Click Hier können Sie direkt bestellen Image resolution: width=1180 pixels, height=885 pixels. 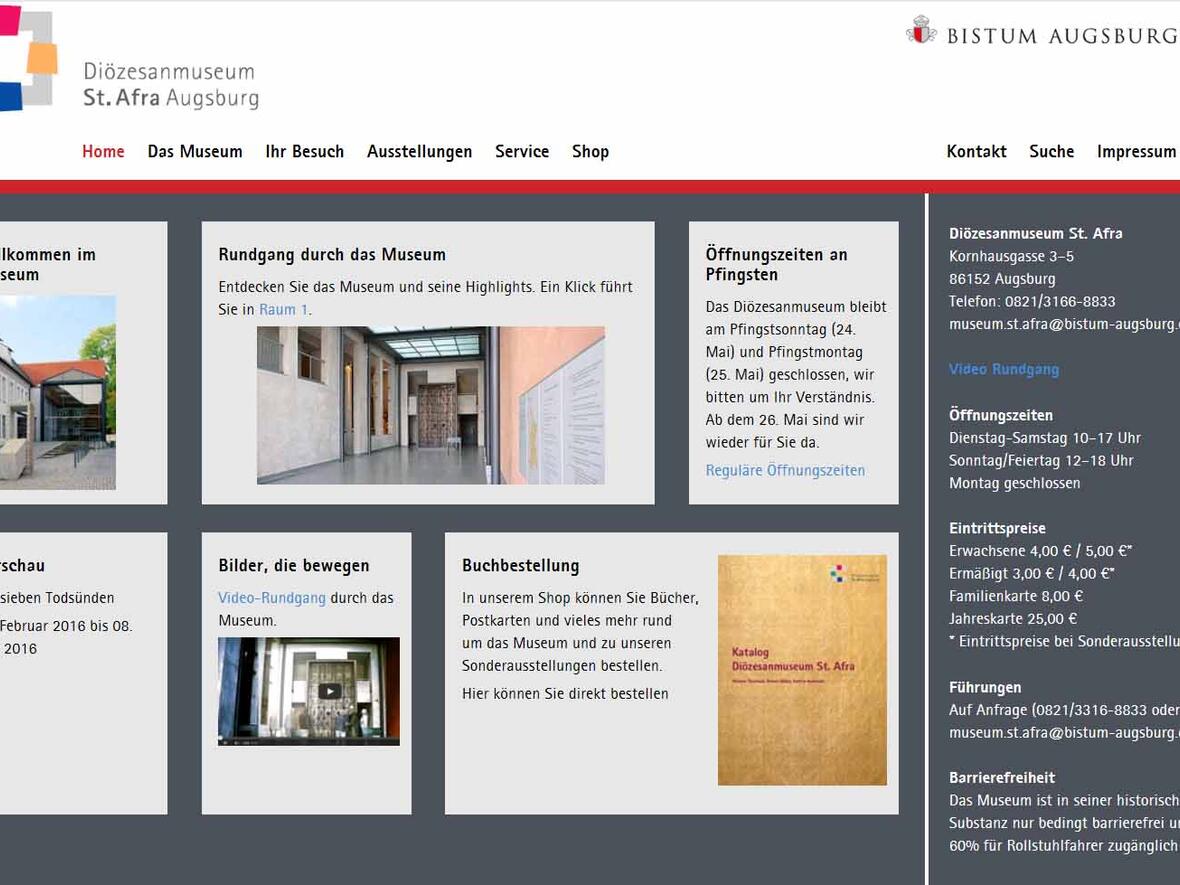tap(565, 694)
